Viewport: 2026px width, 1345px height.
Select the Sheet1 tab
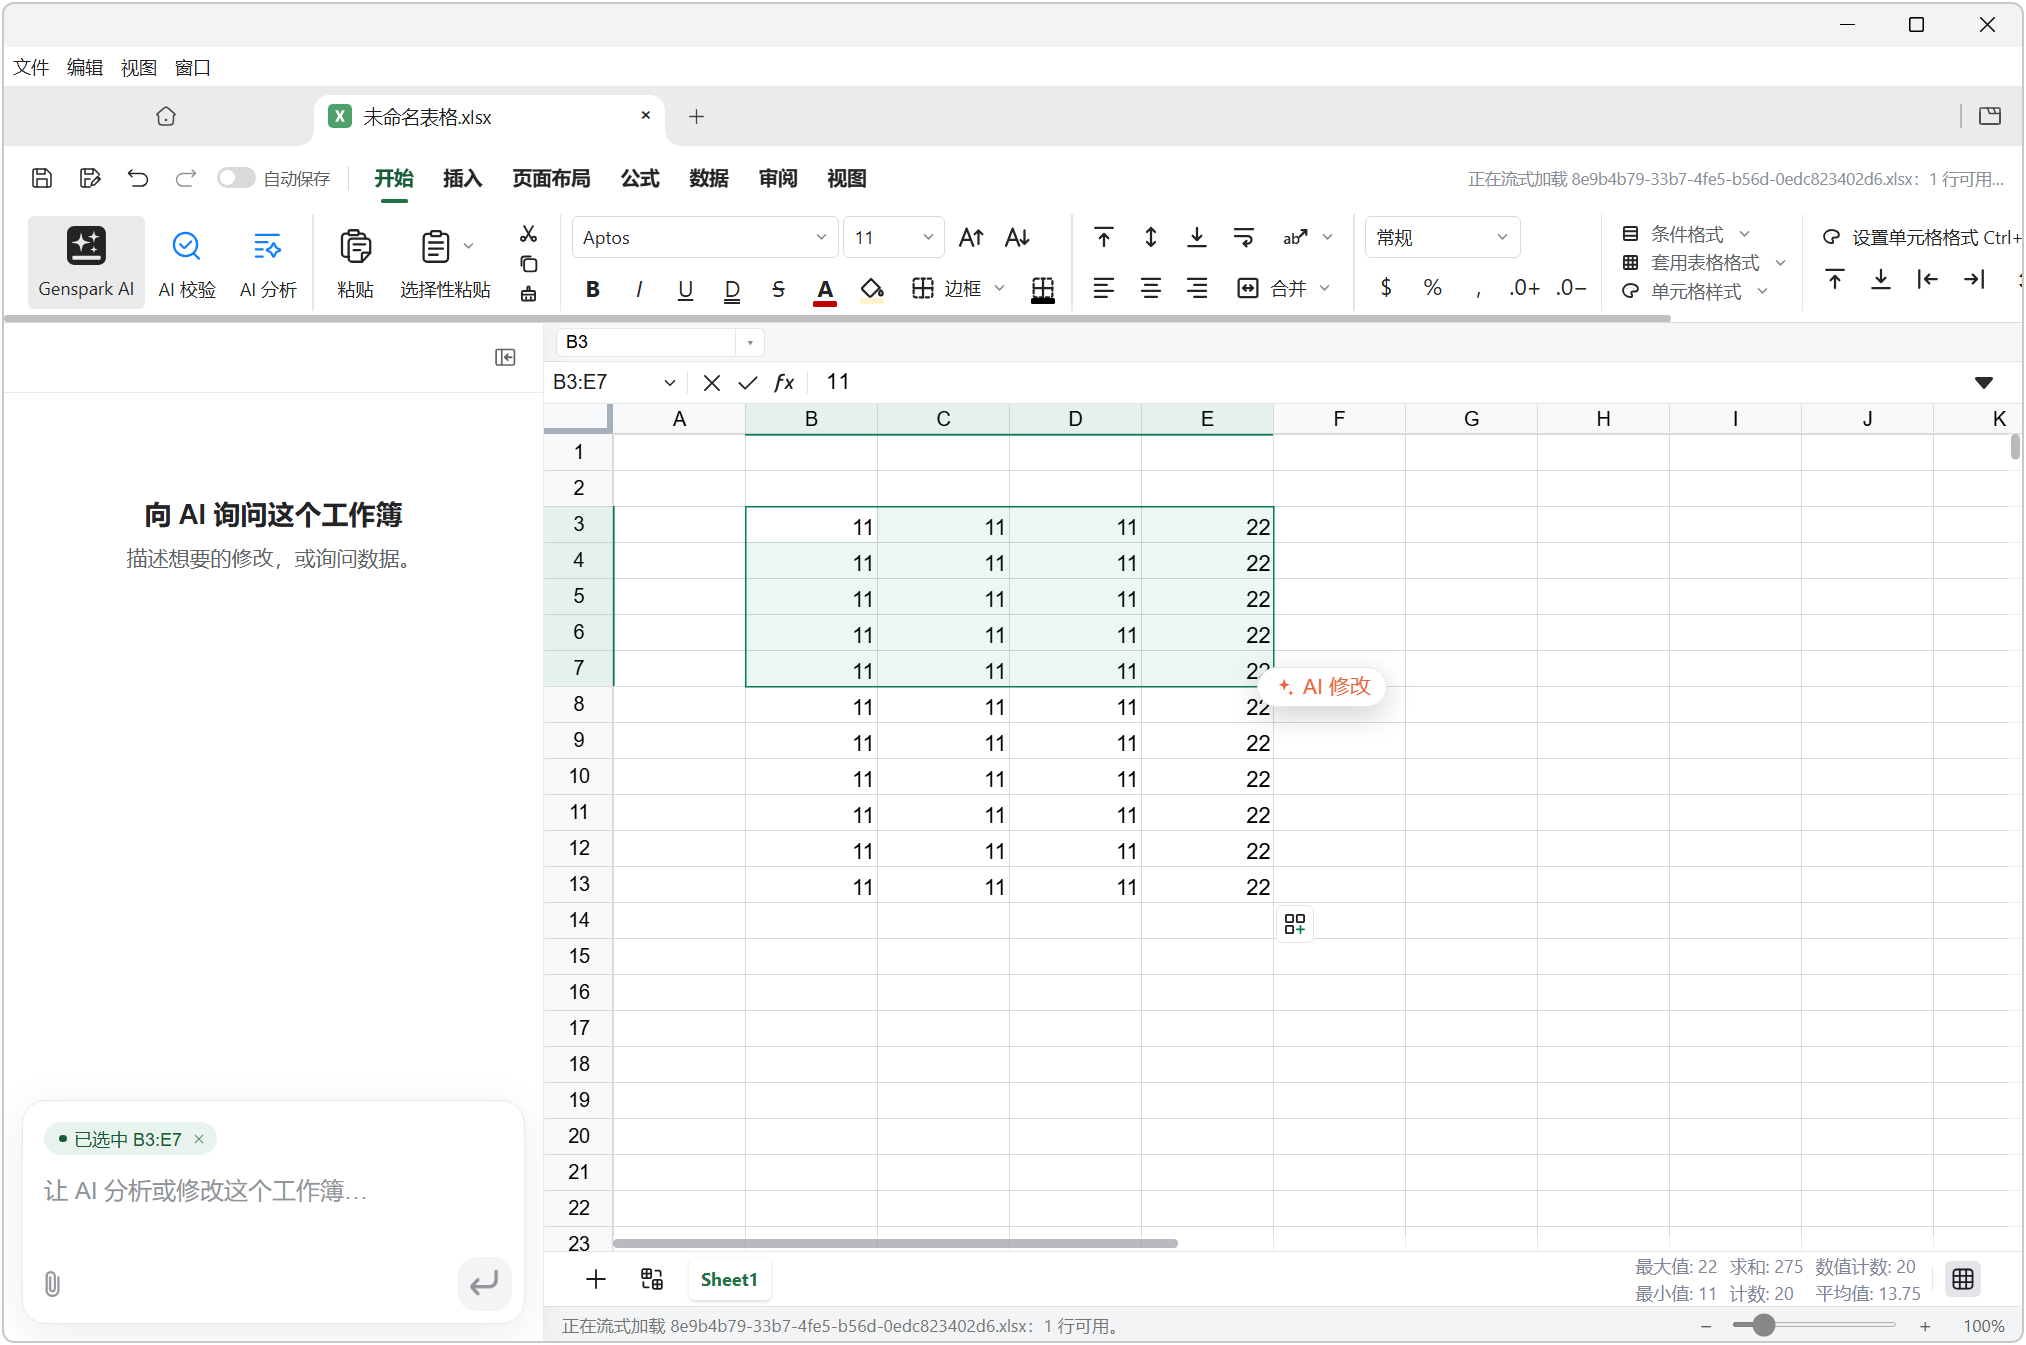click(729, 1280)
